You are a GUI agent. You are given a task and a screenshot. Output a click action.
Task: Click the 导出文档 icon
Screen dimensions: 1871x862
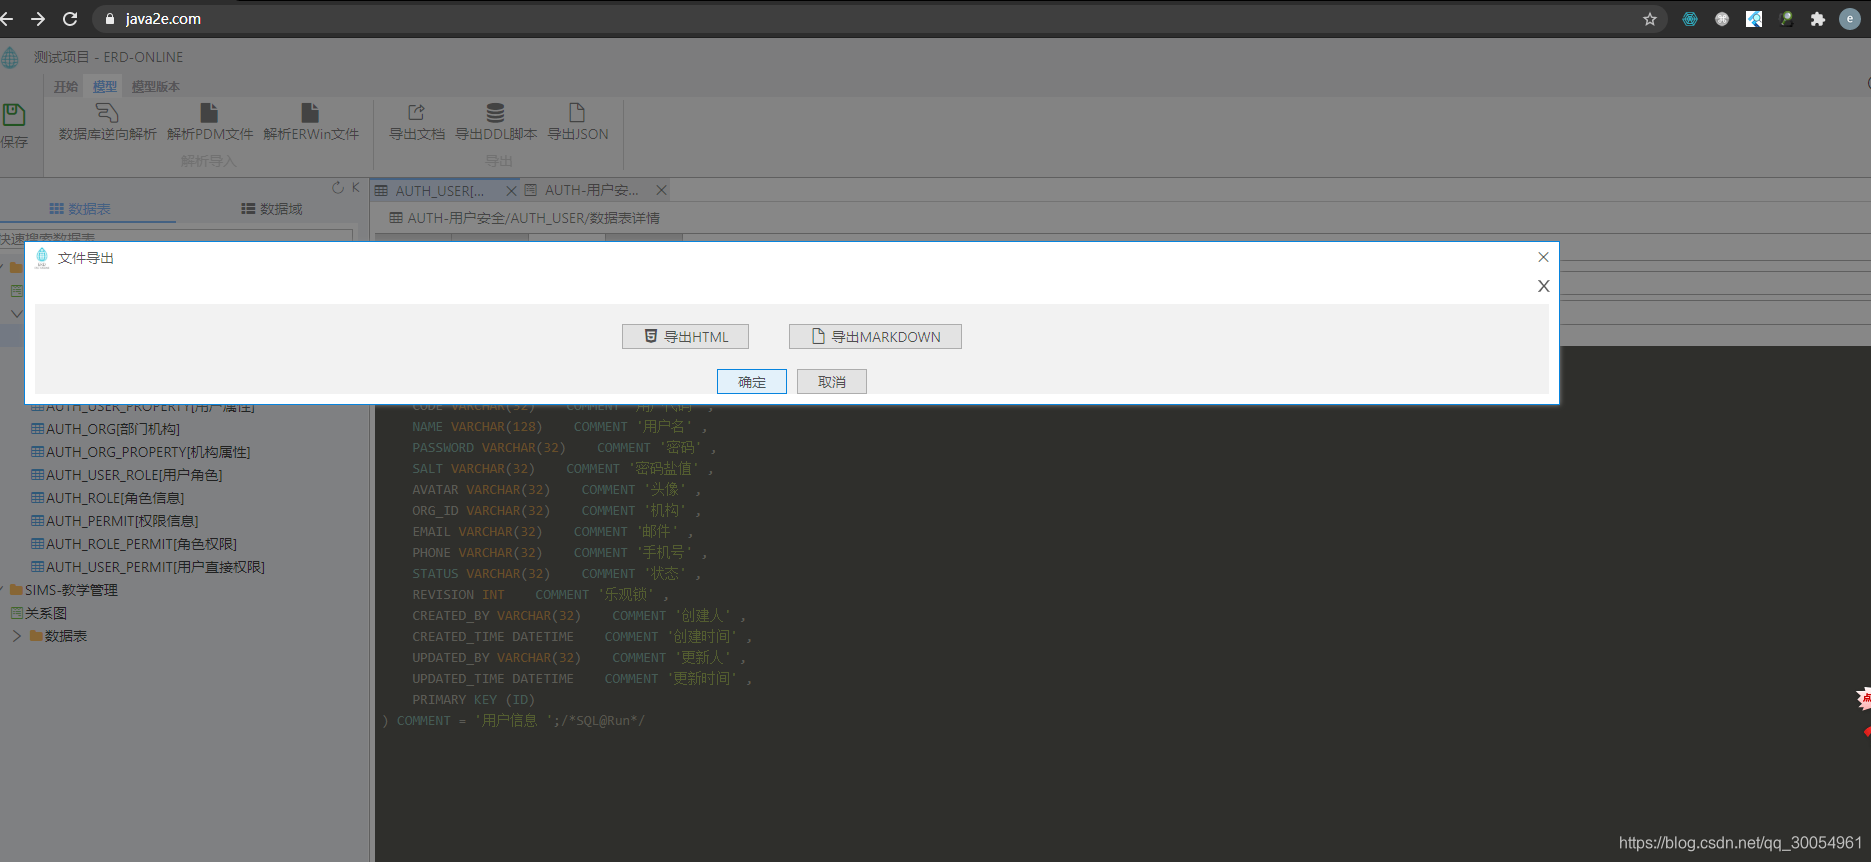[x=416, y=112]
